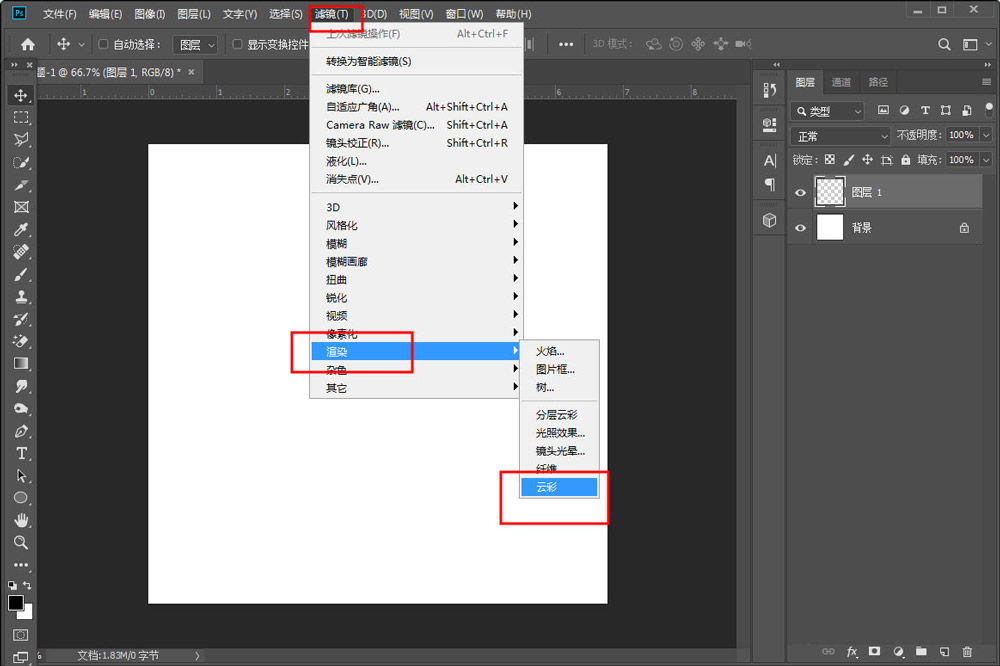This screenshot has height=666, width=1000.
Task: Open 类型 layer filter dropdown
Action: tap(828, 111)
